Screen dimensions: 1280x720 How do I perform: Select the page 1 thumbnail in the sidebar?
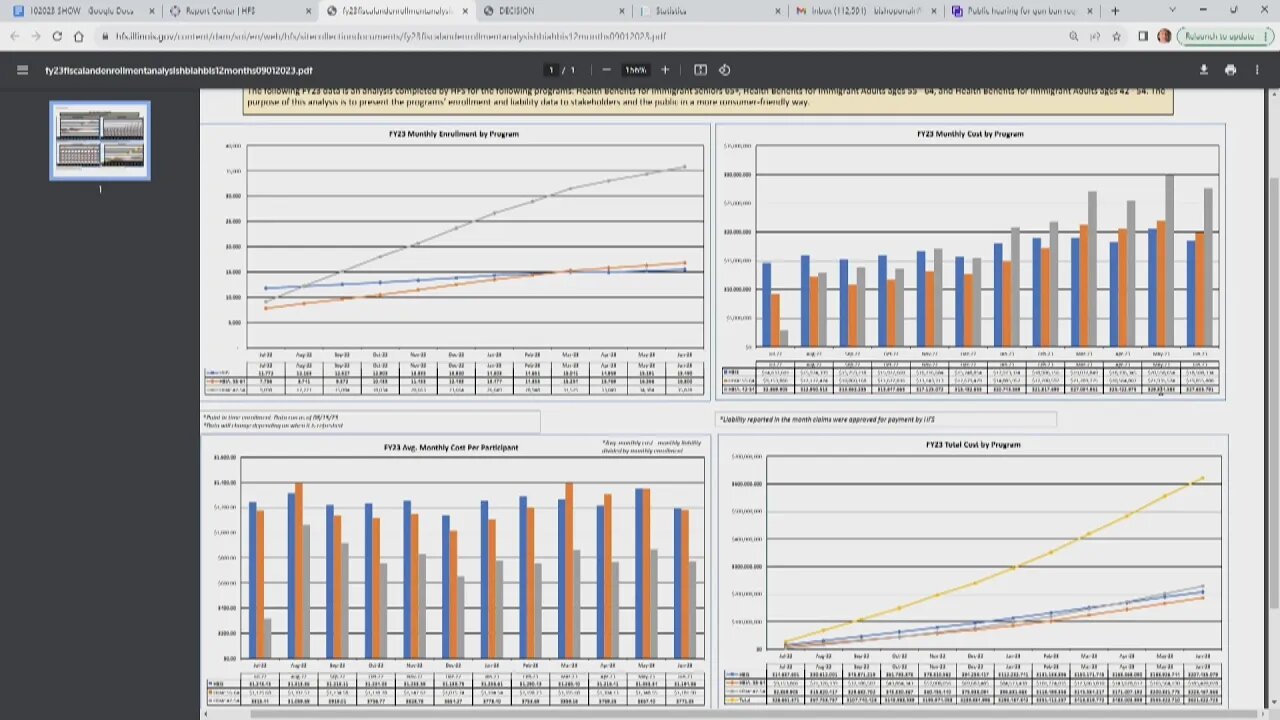(x=100, y=140)
